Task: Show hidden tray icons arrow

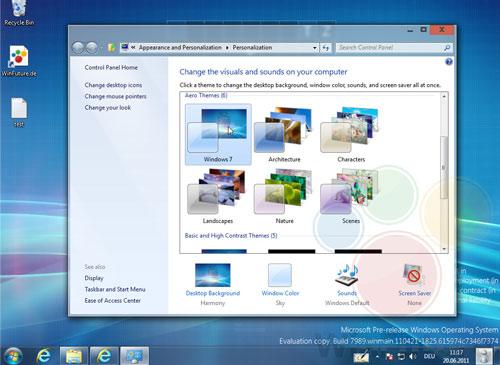Action: (377, 356)
